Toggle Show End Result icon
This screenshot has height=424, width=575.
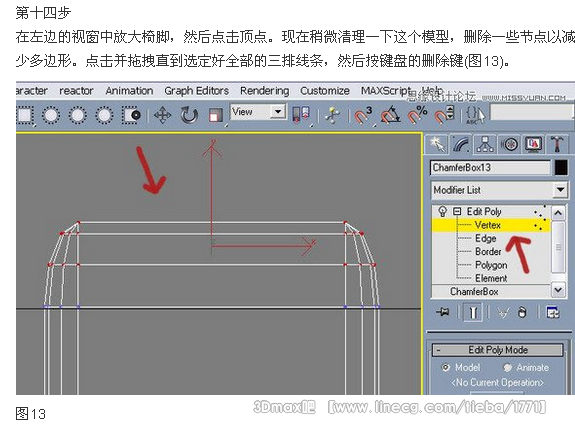point(473,313)
